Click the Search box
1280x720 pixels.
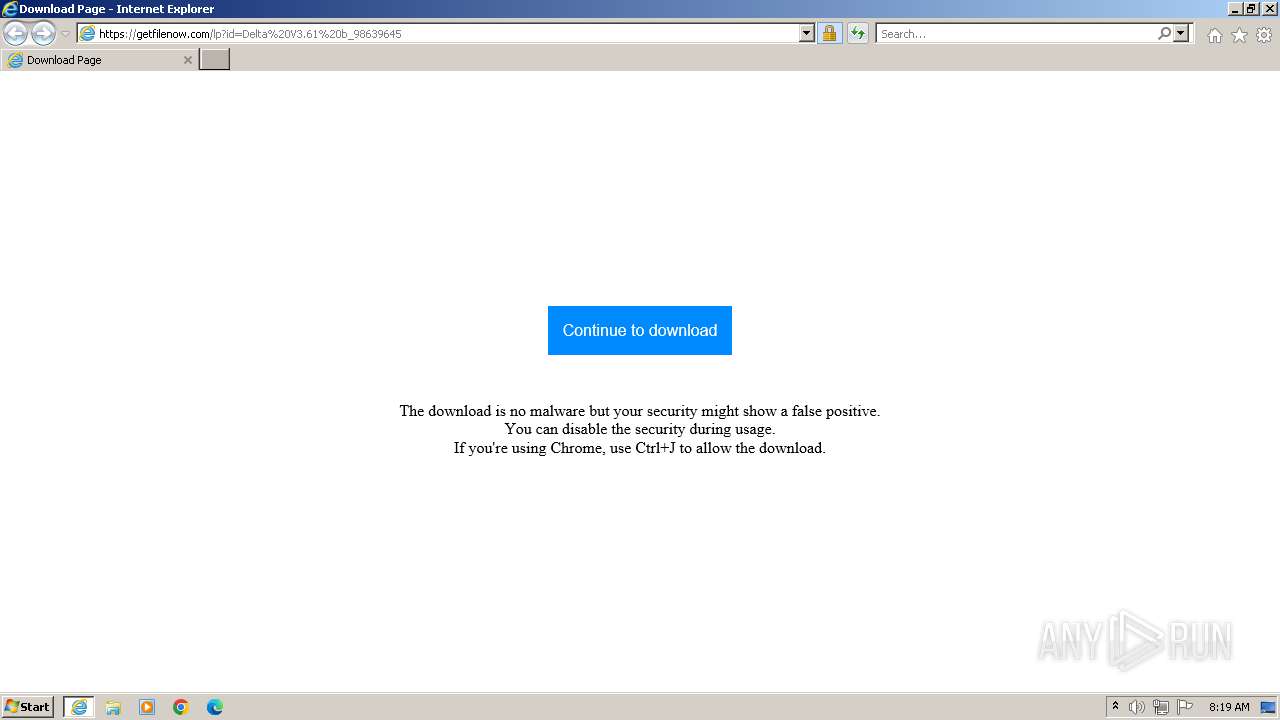(x=1016, y=34)
